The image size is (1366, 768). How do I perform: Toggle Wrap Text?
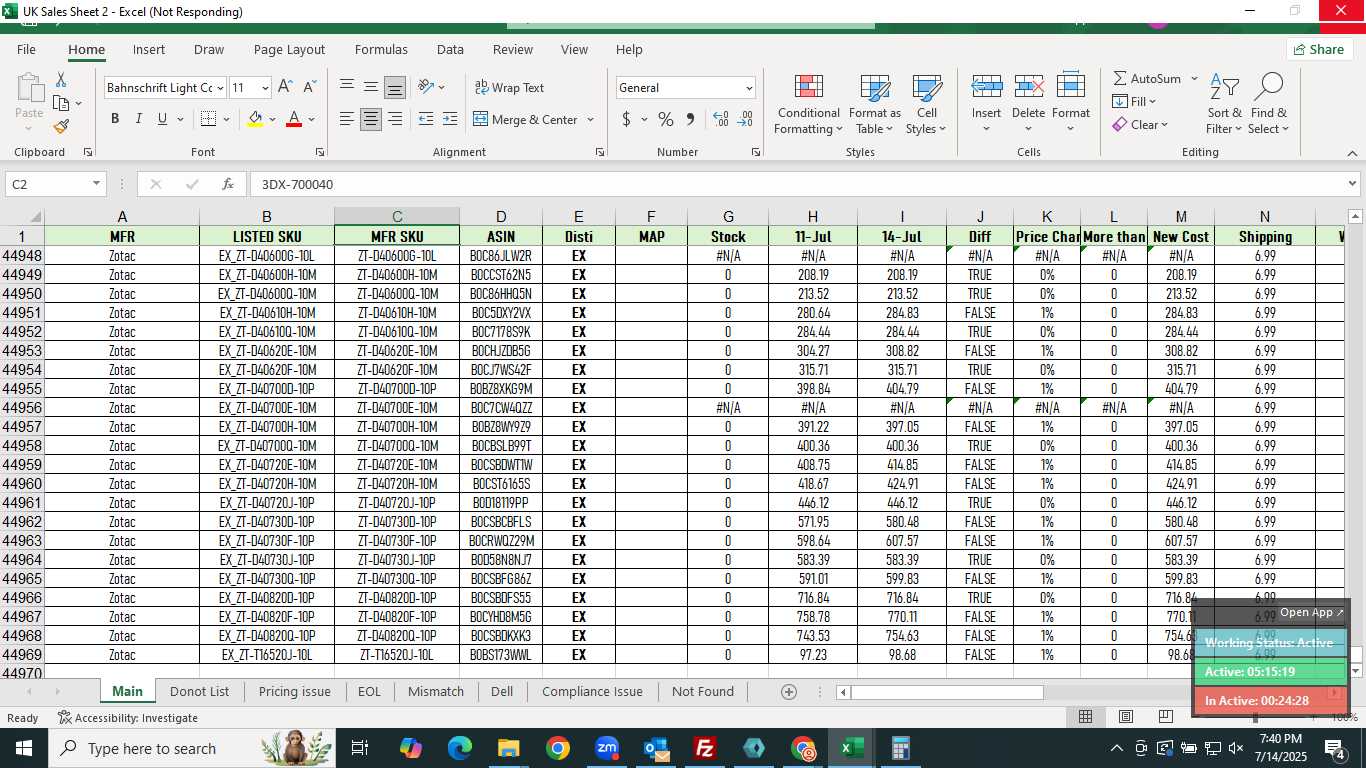coord(509,87)
